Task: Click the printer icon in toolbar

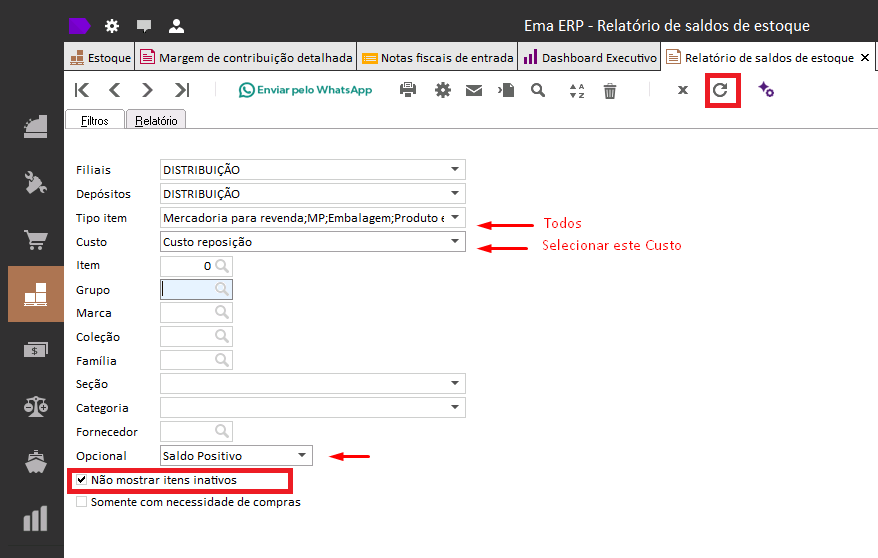Action: [408, 90]
